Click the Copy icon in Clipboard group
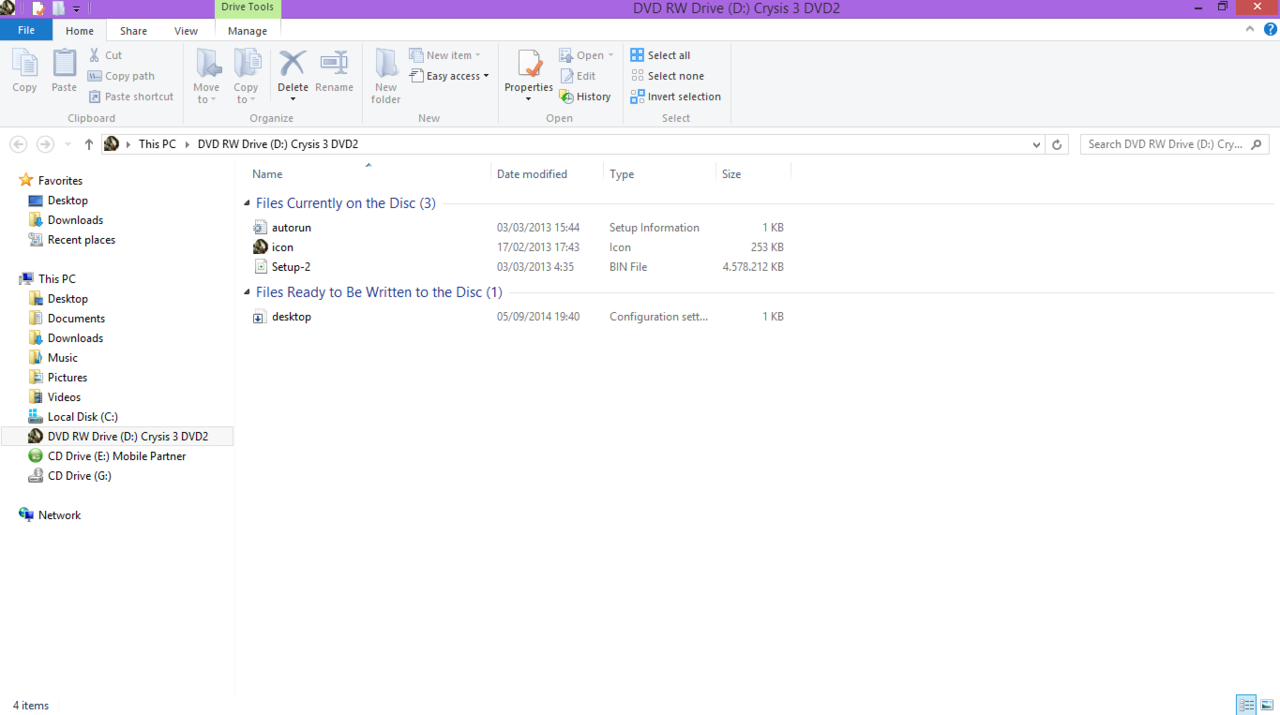The image size is (1280, 715). [x=25, y=71]
